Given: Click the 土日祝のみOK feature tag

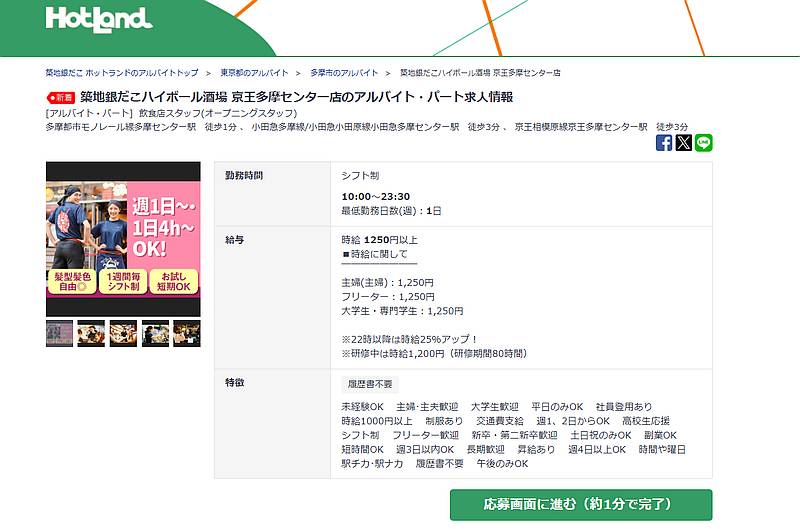Looking at the screenshot, I should point(601,435).
